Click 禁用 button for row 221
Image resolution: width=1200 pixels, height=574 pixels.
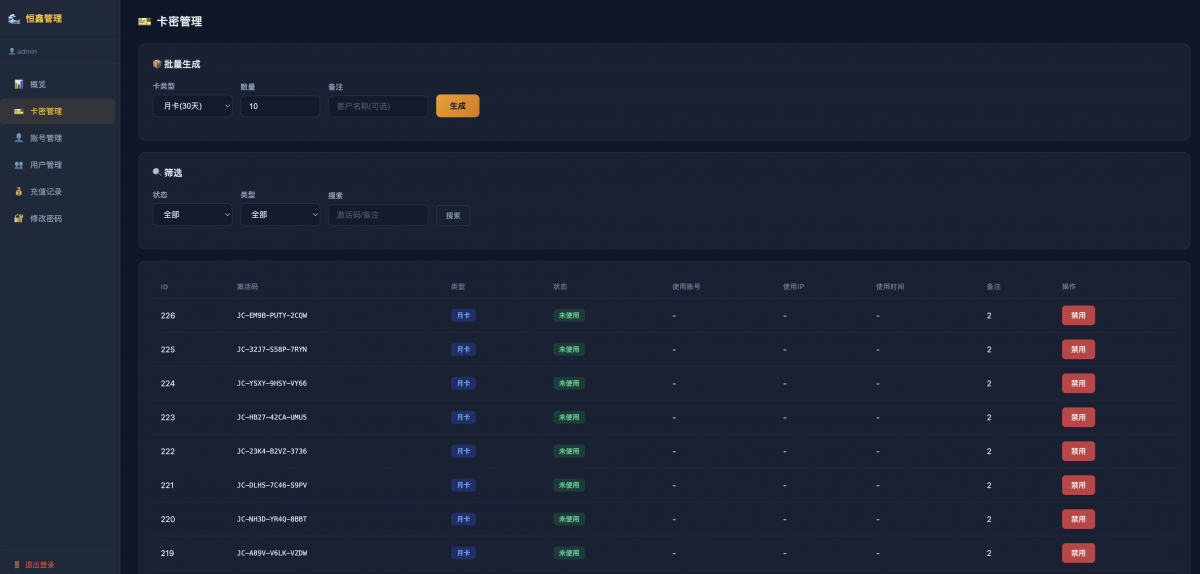click(x=1078, y=485)
